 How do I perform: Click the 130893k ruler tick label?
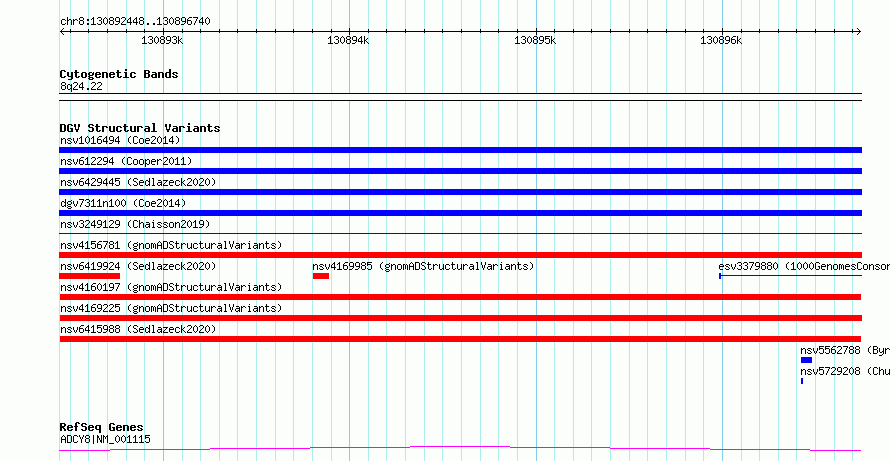click(162, 40)
